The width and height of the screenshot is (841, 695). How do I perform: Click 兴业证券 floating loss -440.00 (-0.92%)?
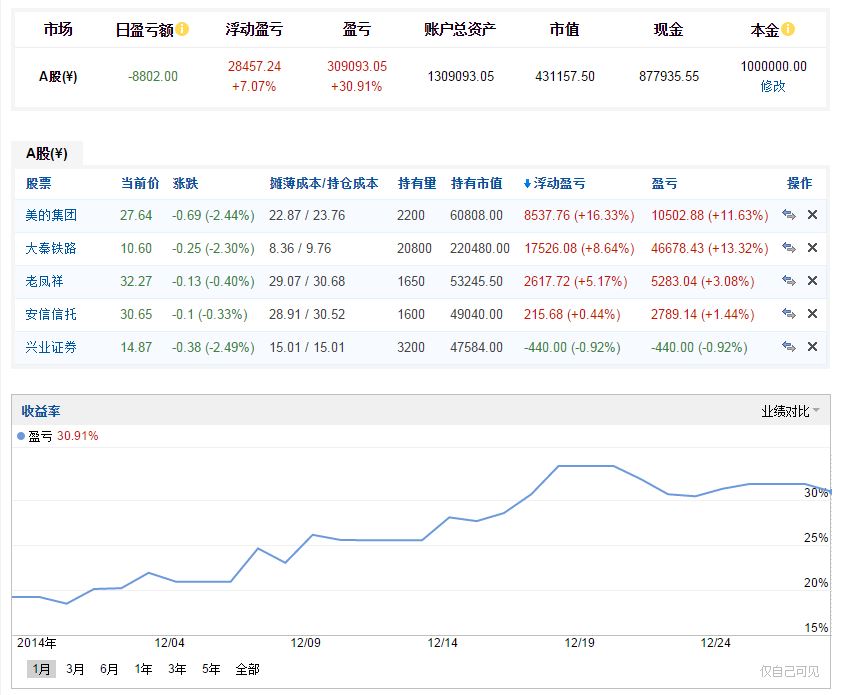click(572, 347)
